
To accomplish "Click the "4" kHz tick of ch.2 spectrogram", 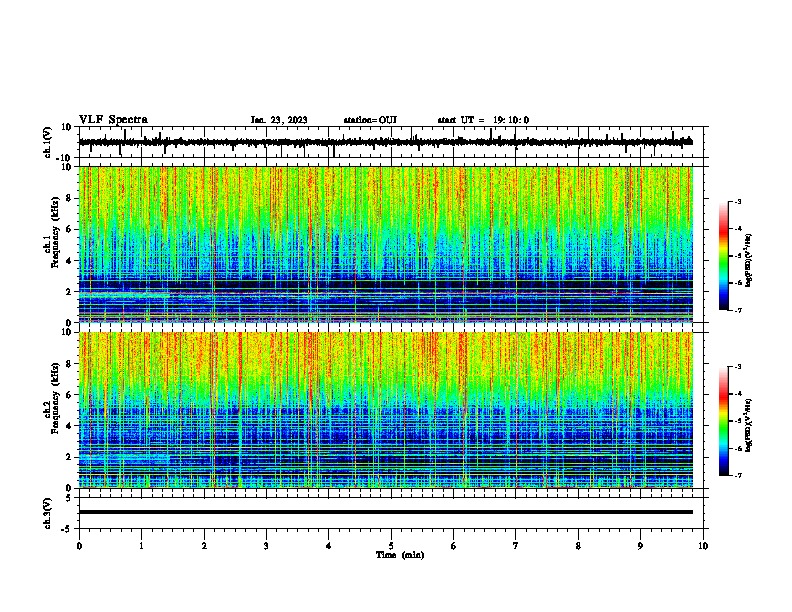I will click(x=70, y=426).
